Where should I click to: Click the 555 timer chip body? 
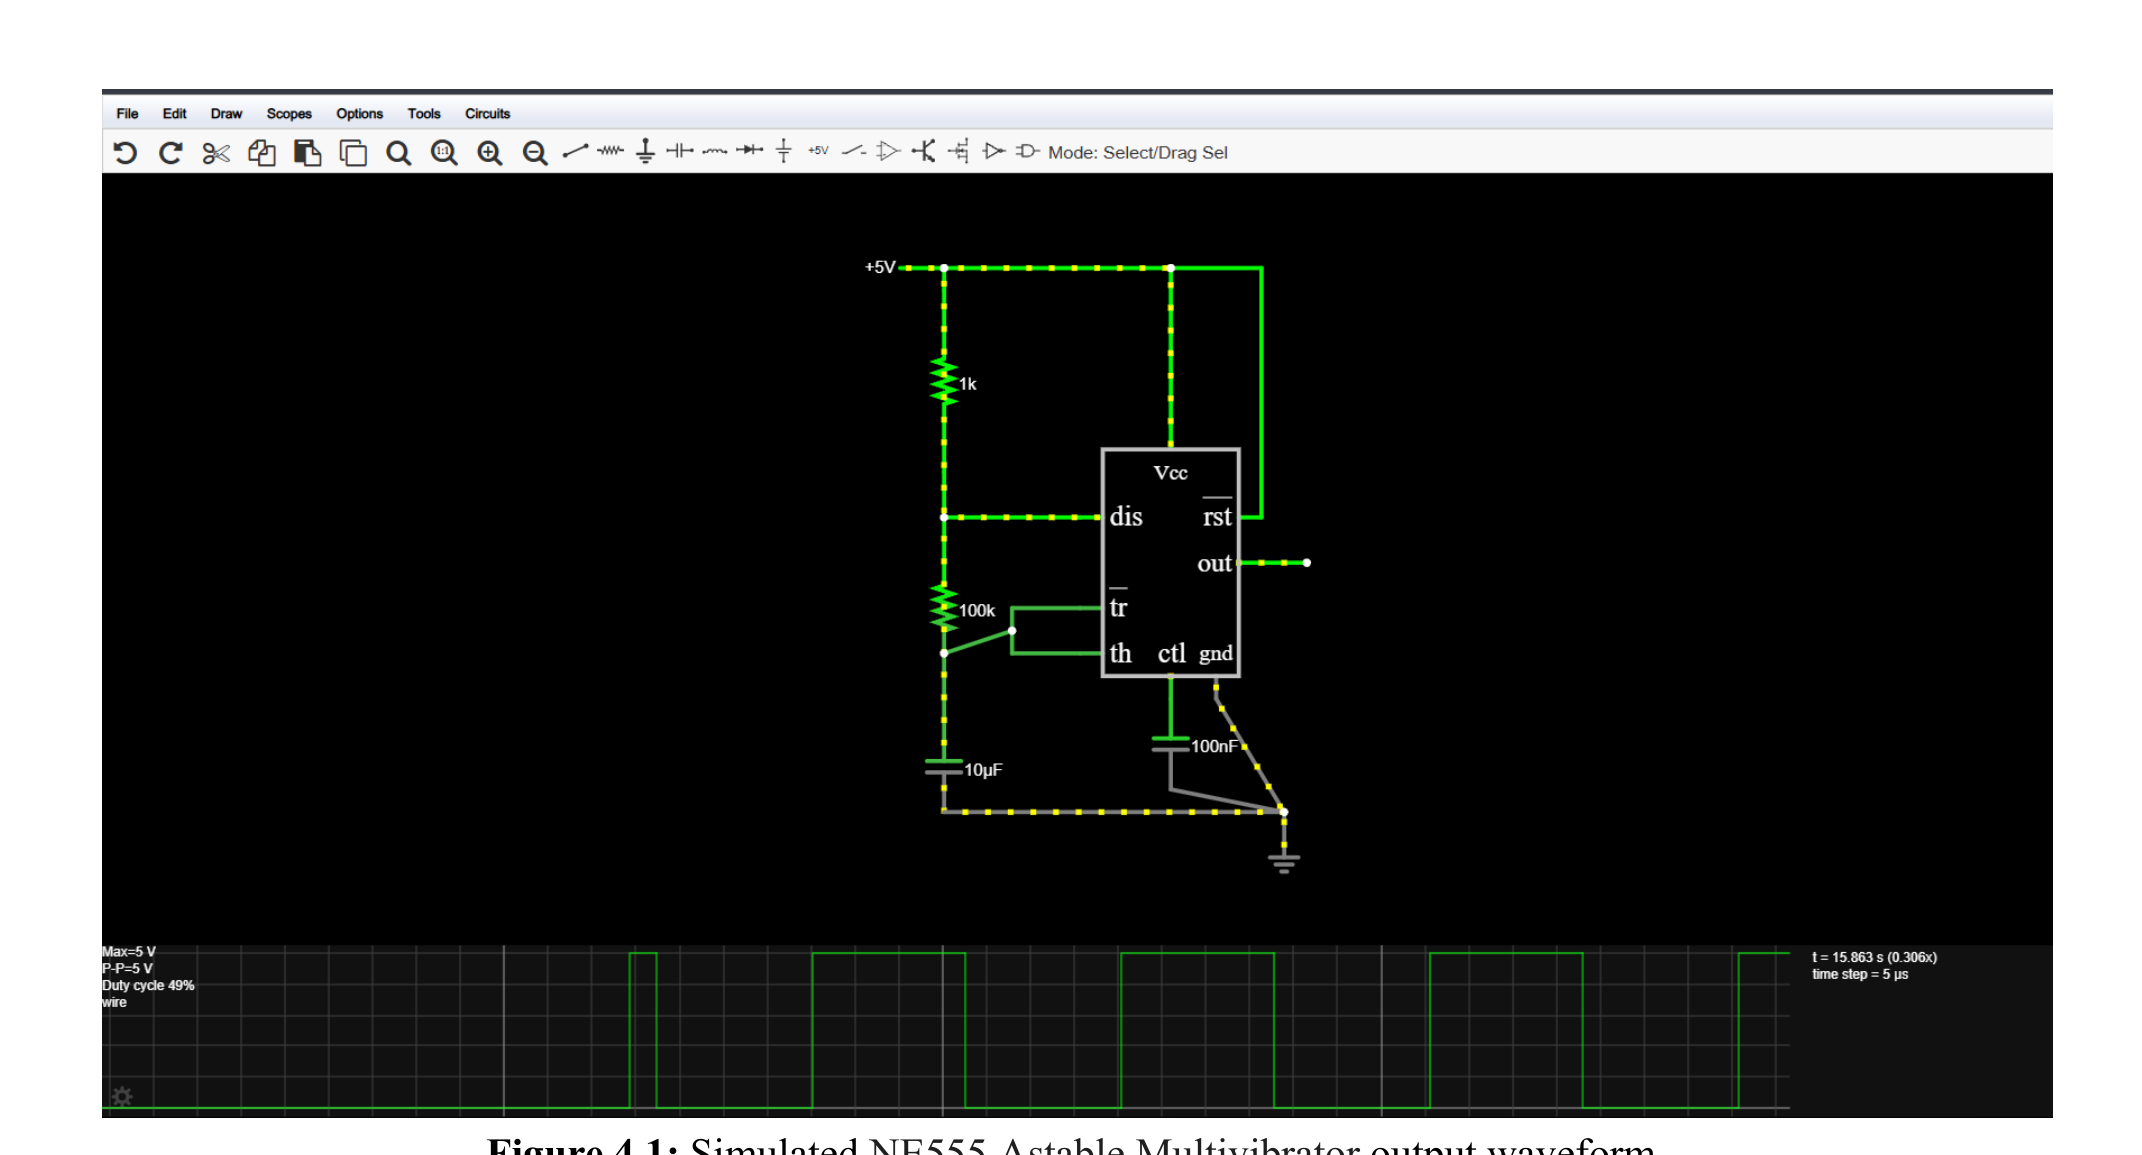[x=1170, y=563]
